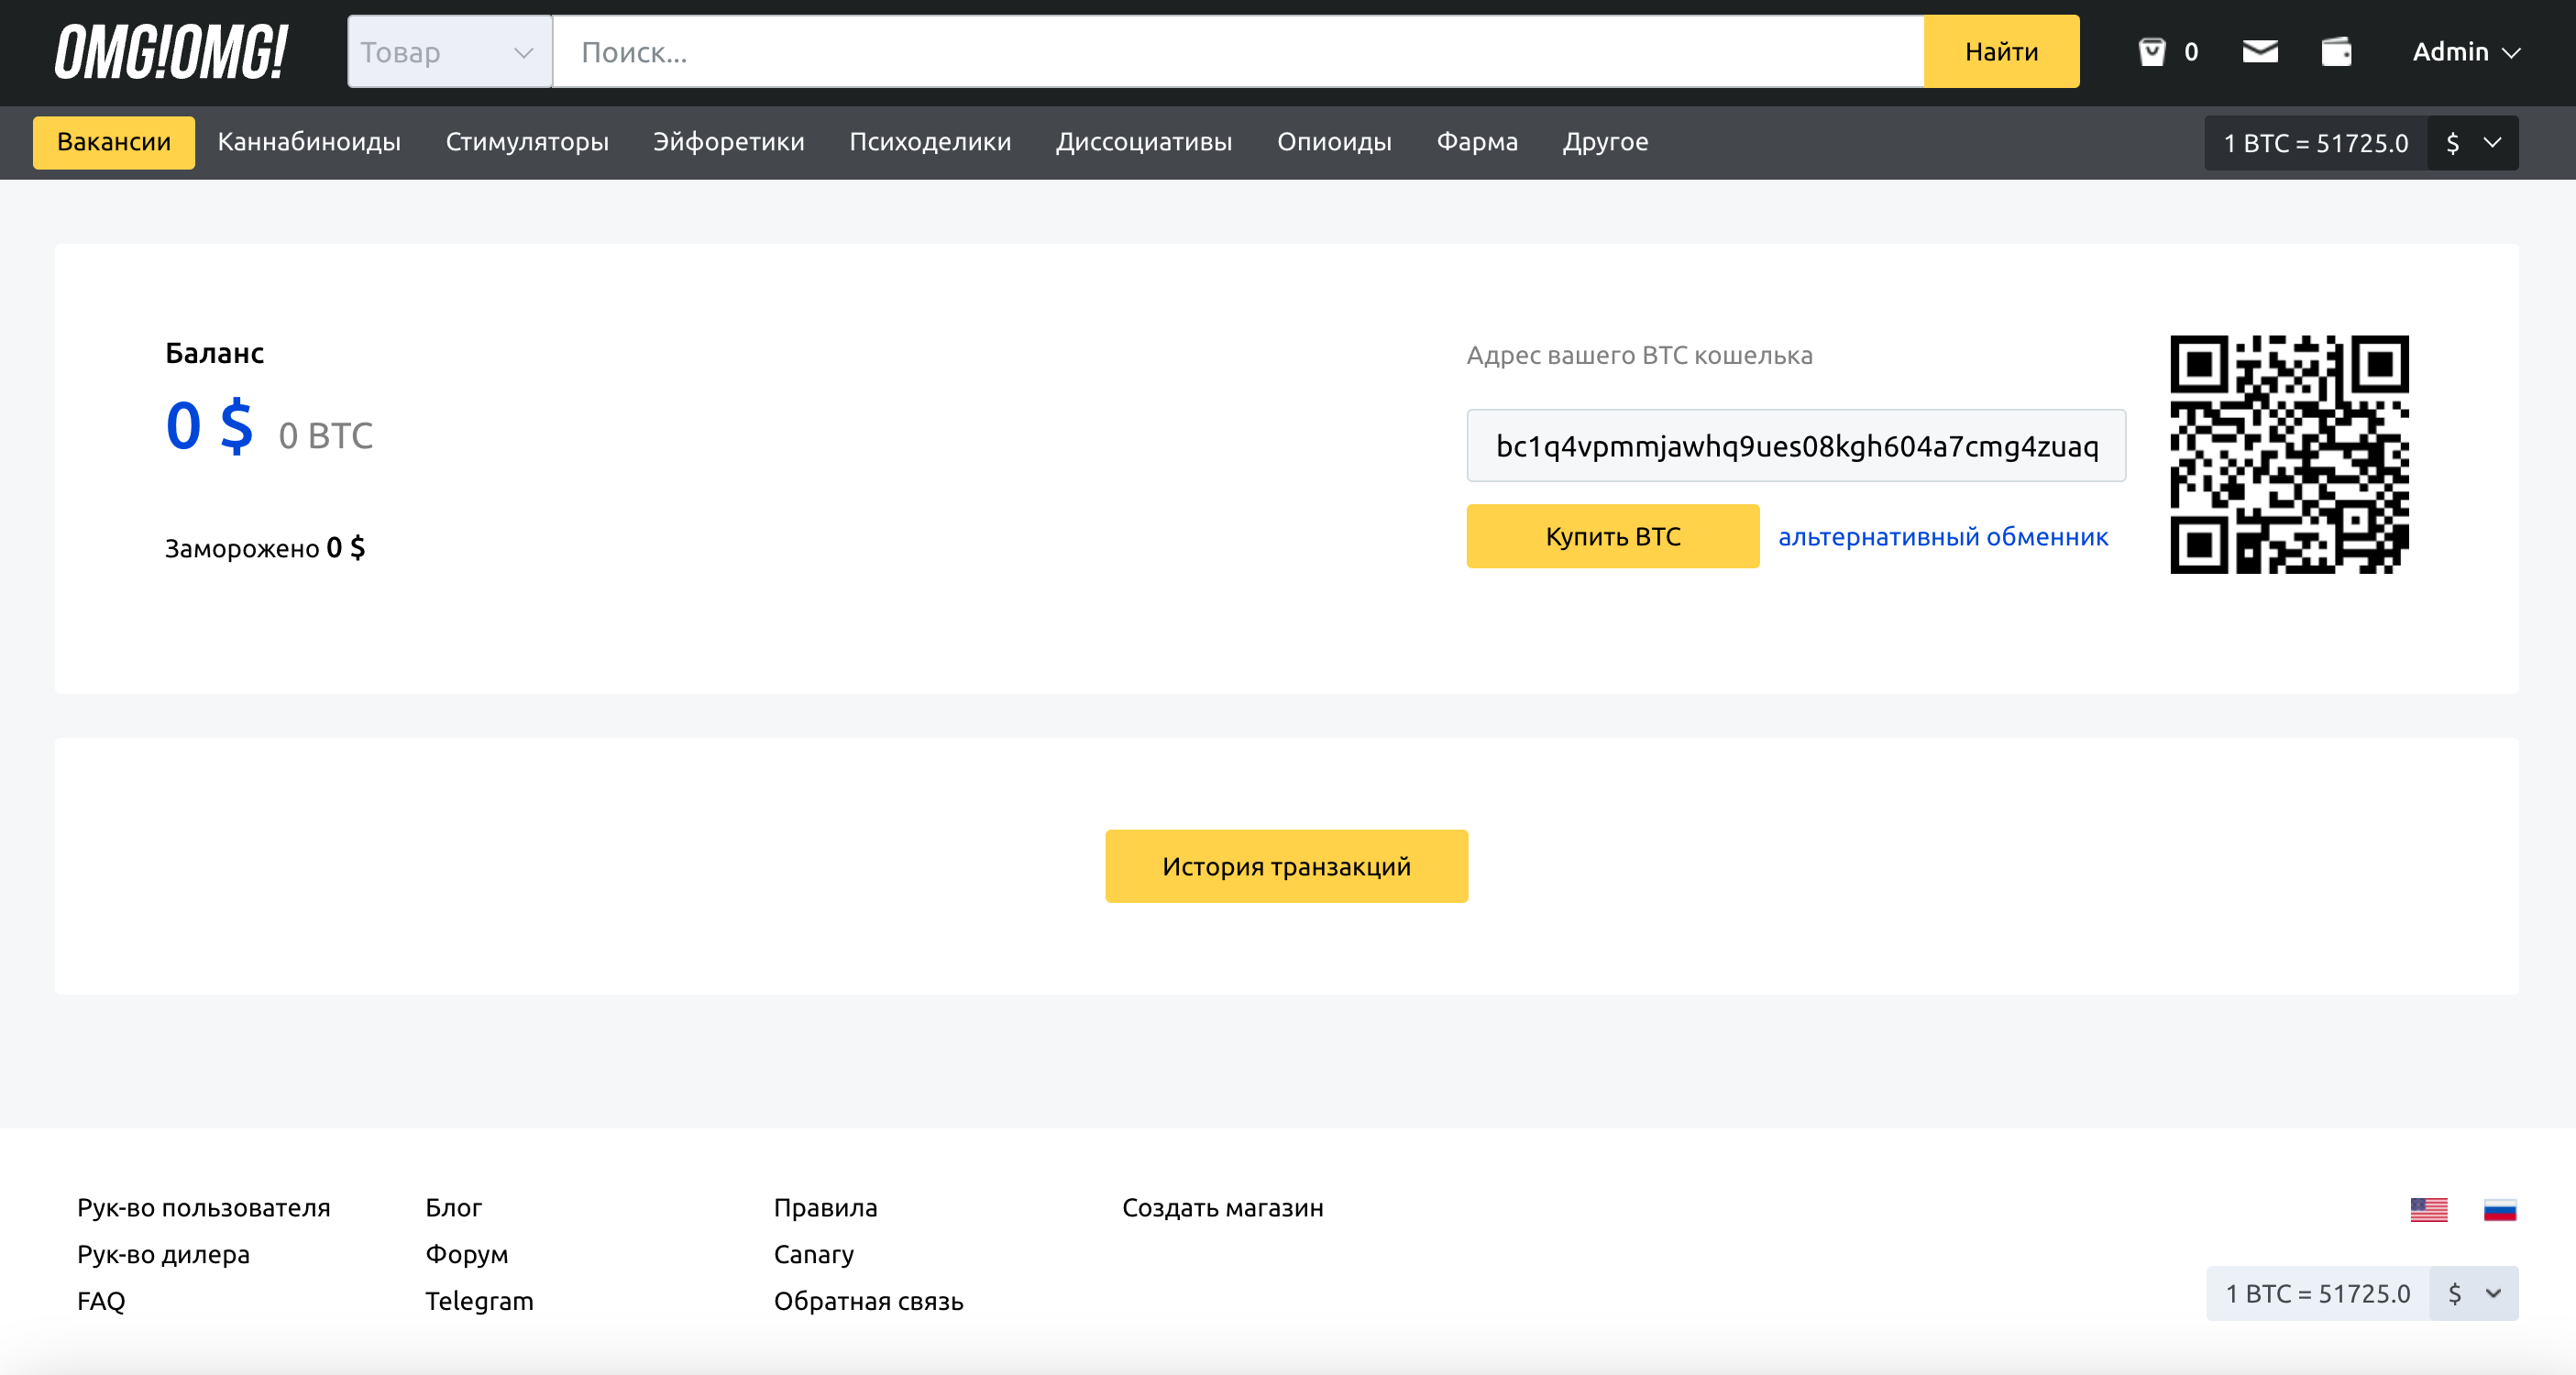Open the Каннабиноиды category
Screen dimensions: 2576x1375
tap(309, 142)
